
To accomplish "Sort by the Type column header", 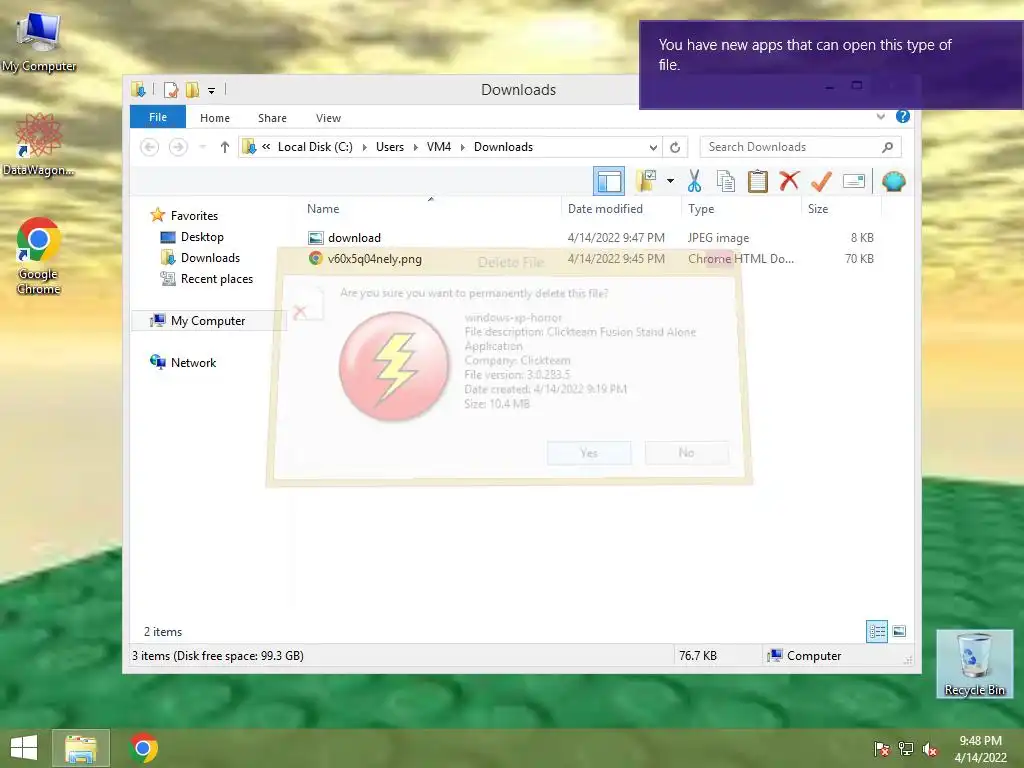I will click(741, 208).
